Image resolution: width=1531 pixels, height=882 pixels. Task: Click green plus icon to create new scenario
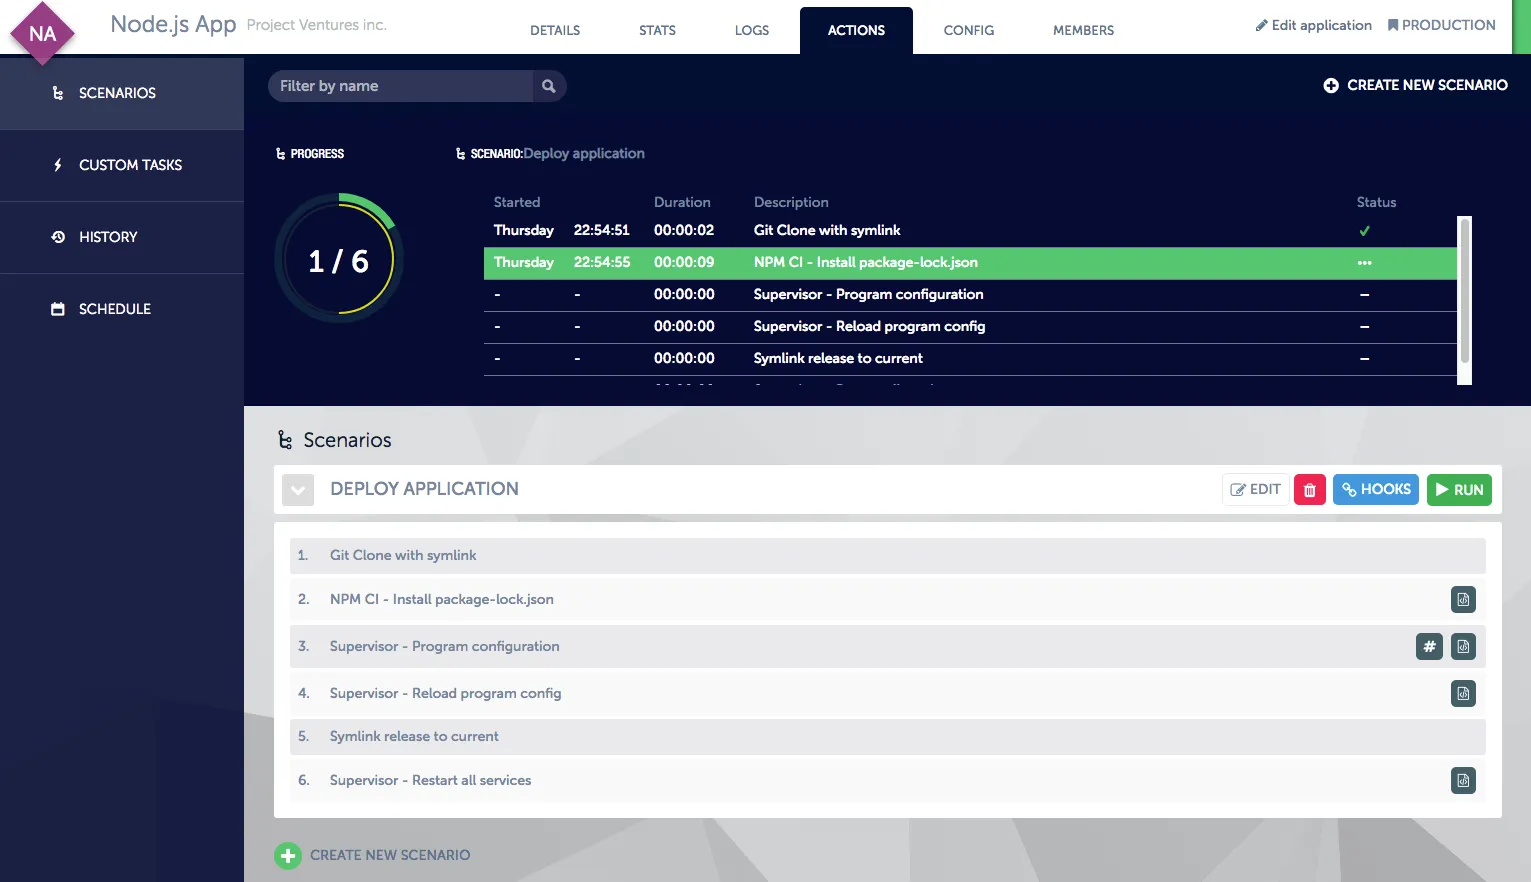(x=288, y=856)
